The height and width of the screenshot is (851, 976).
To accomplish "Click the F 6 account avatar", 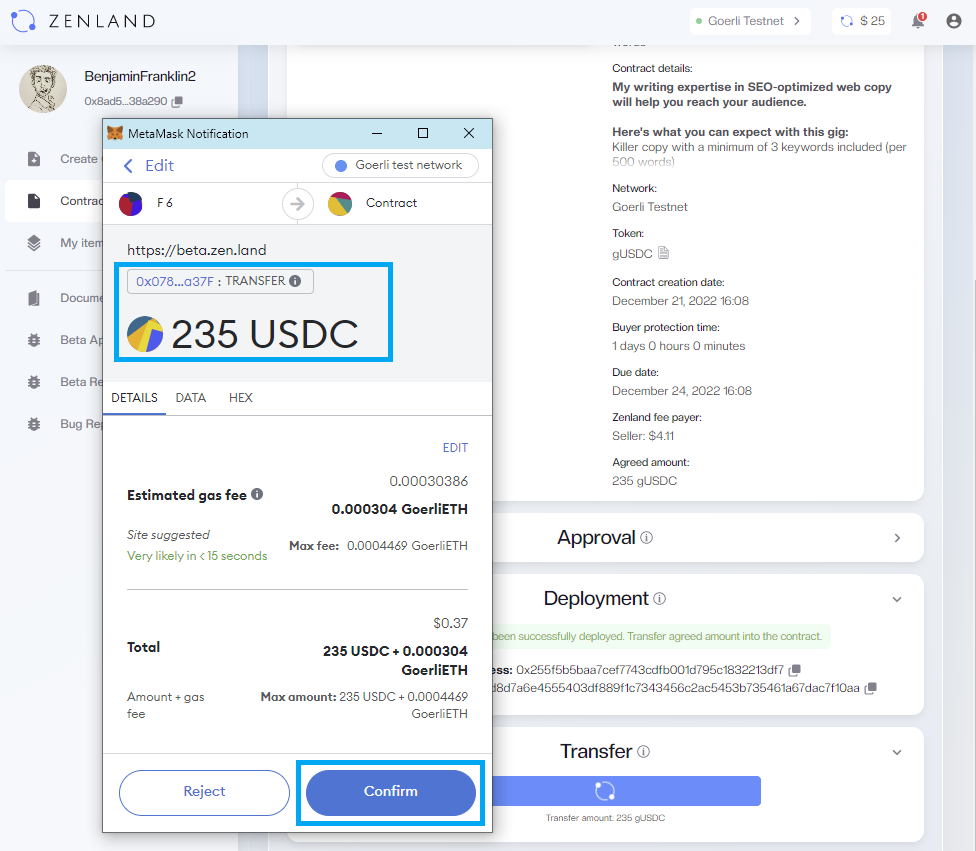I will pyautogui.click(x=131, y=204).
